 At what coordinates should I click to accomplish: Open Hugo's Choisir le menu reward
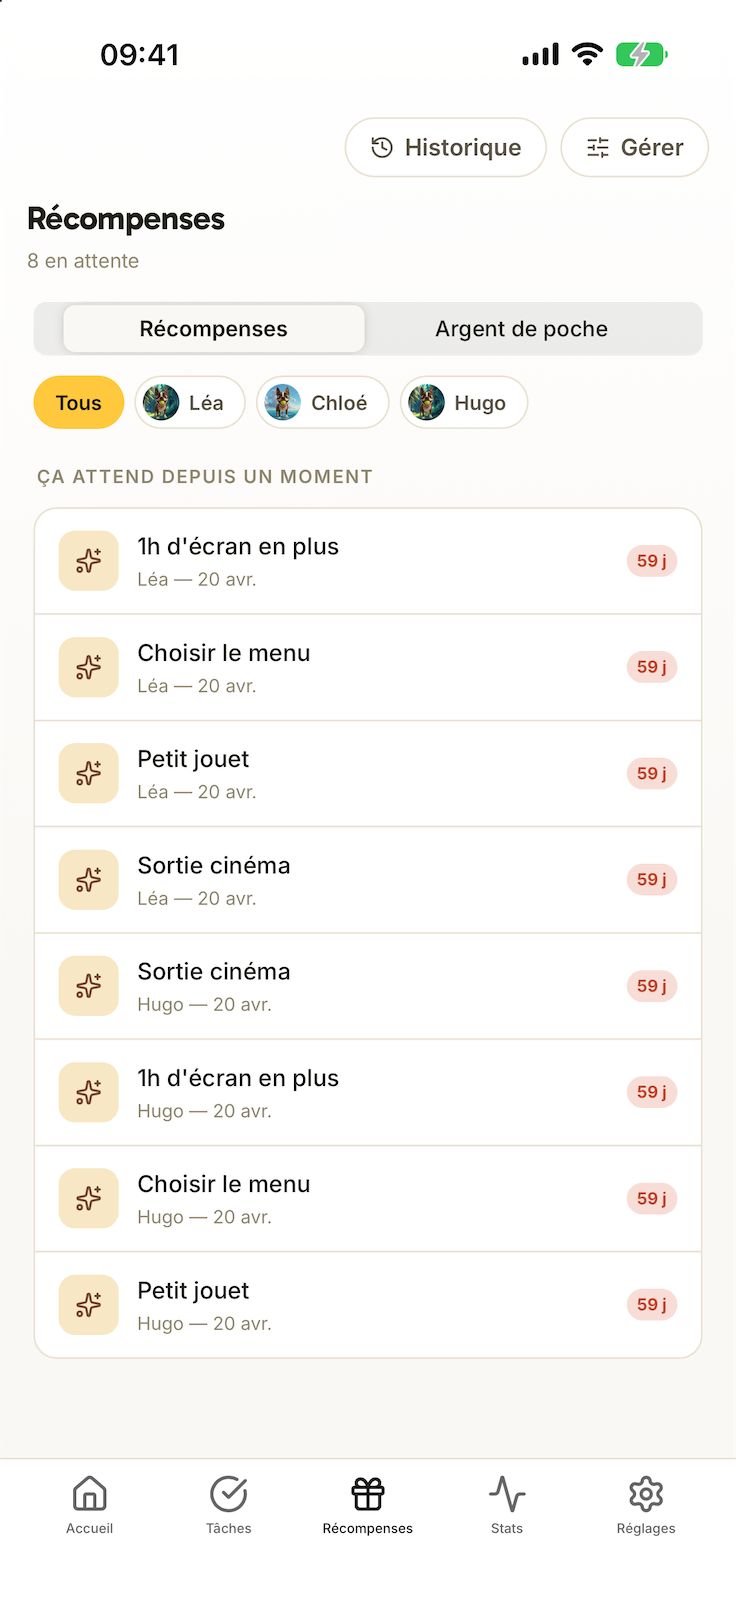coord(368,1198)
